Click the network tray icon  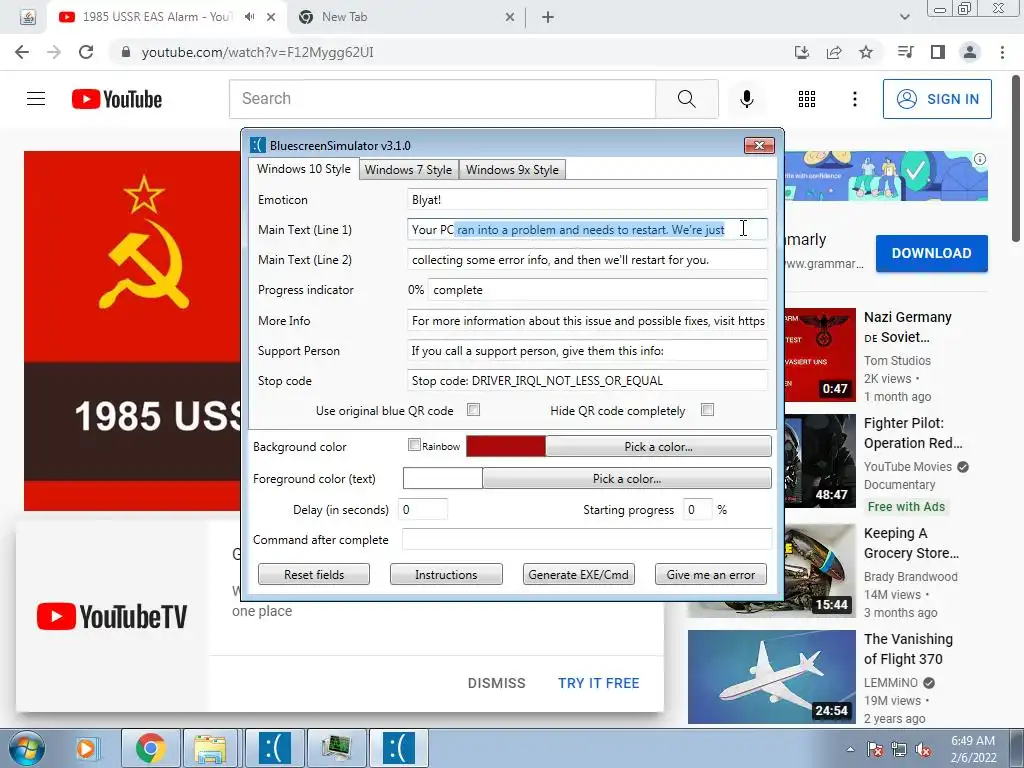pyautogui.click(x=899, y=750)
